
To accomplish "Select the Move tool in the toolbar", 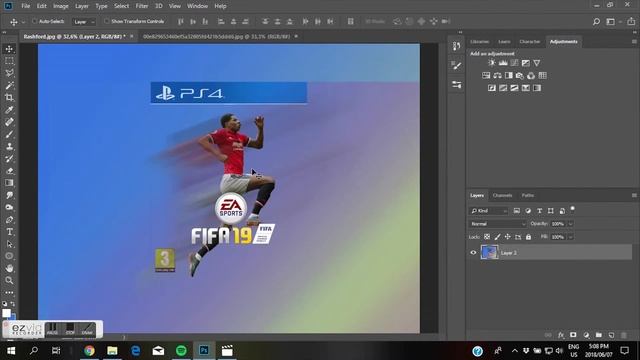I will point(9,49).
